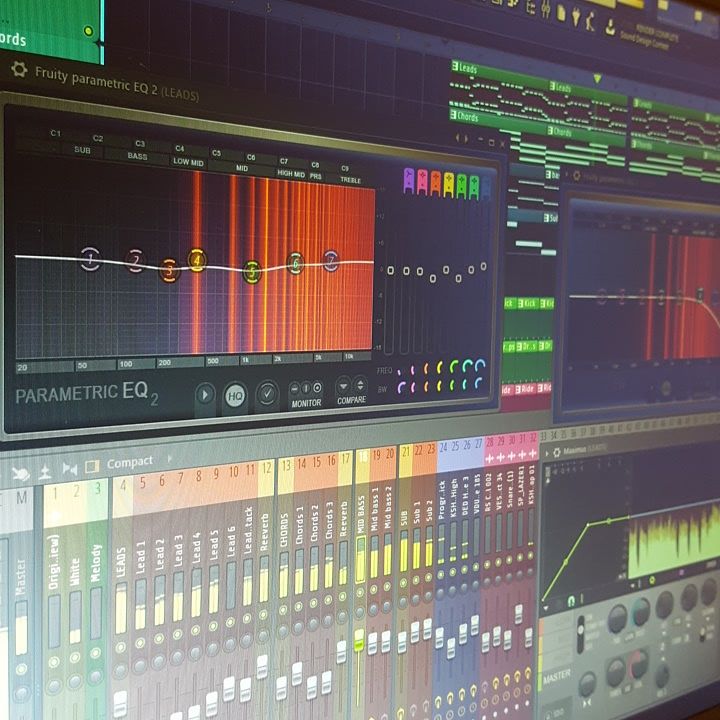Select the Master mixer track
This screenshot has width=720, height=720.
point(21,577)
